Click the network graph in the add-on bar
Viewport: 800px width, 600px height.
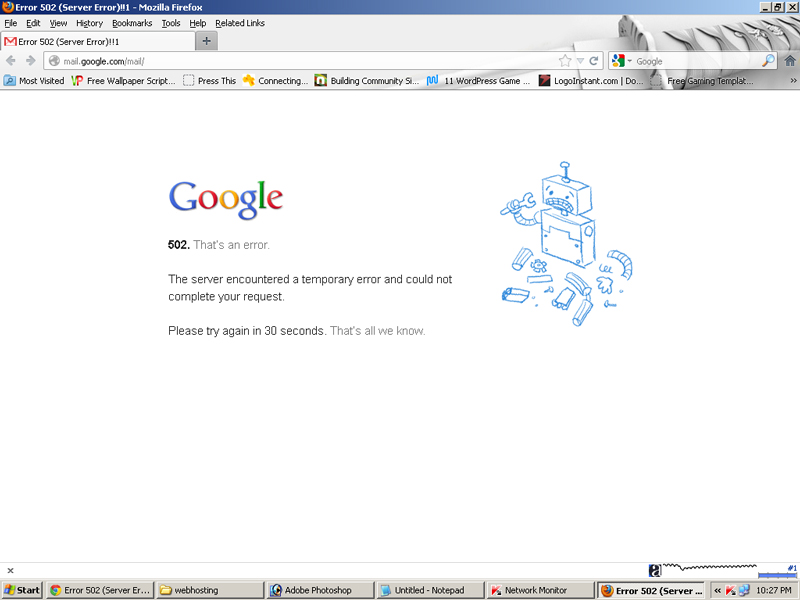[710, 567]
